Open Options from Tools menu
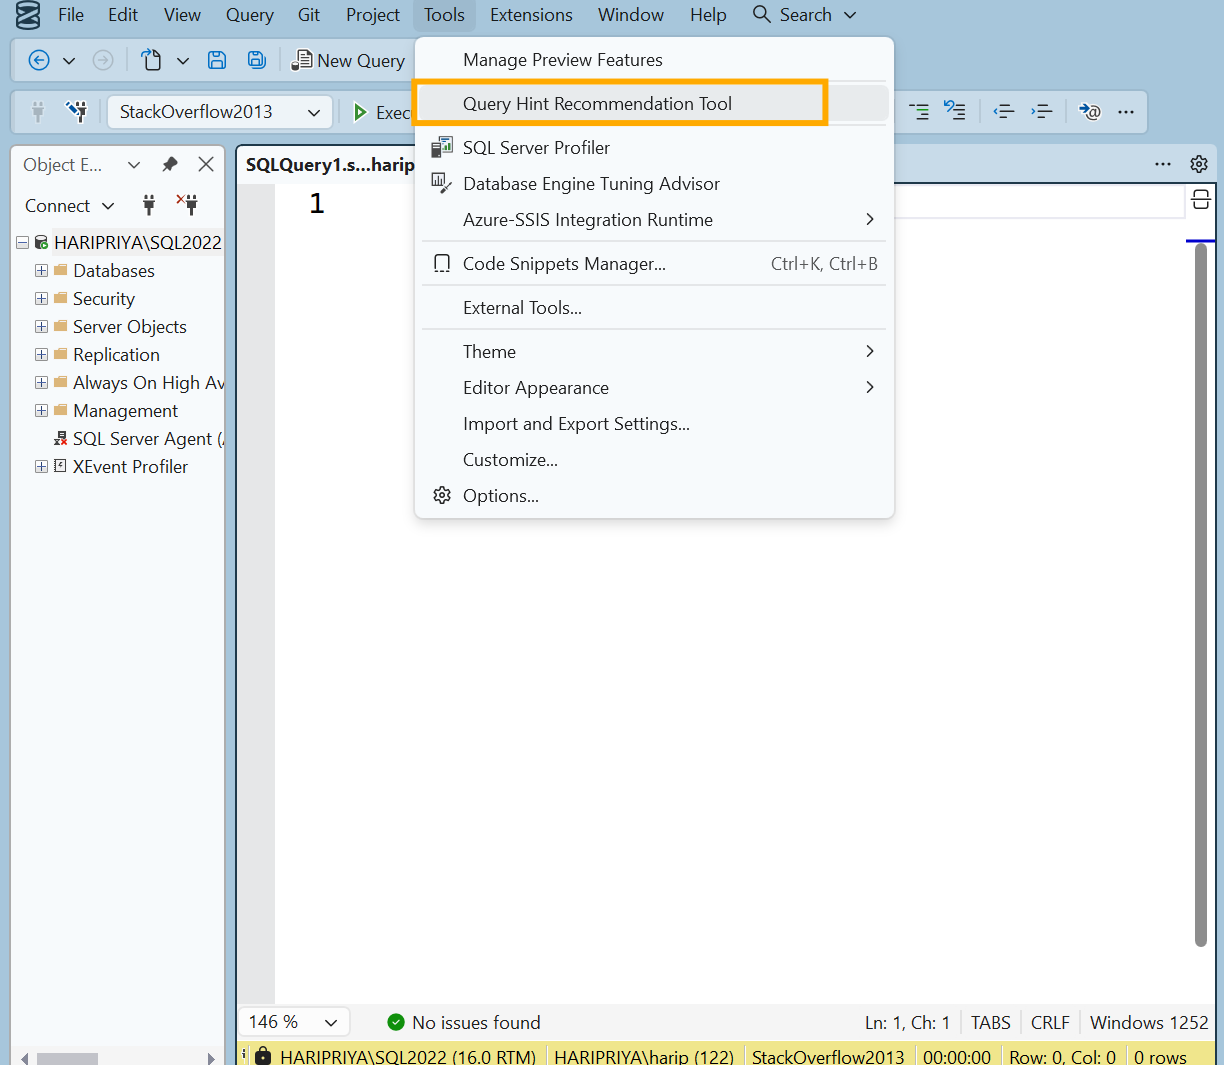The height and width of the screenshot is (1065, 1224). [654, 496]
